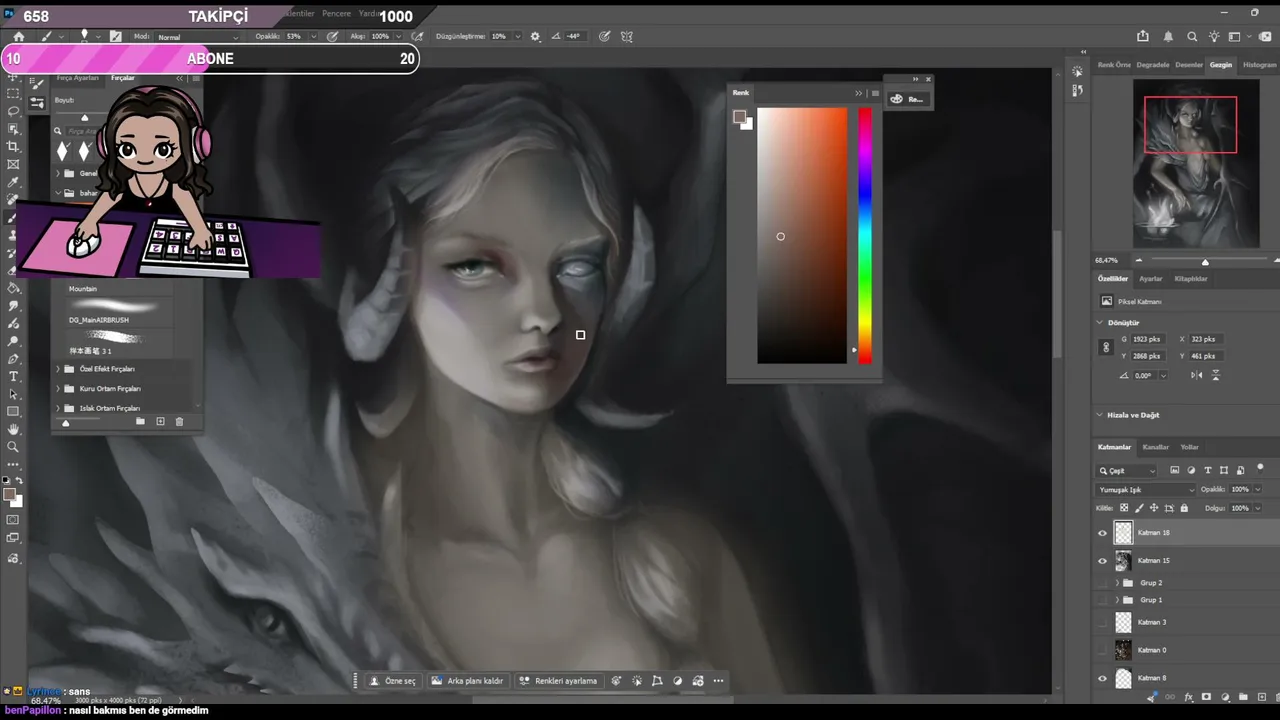
Task: Open more options in contextual task bar
Action: [x=718, y=681]
